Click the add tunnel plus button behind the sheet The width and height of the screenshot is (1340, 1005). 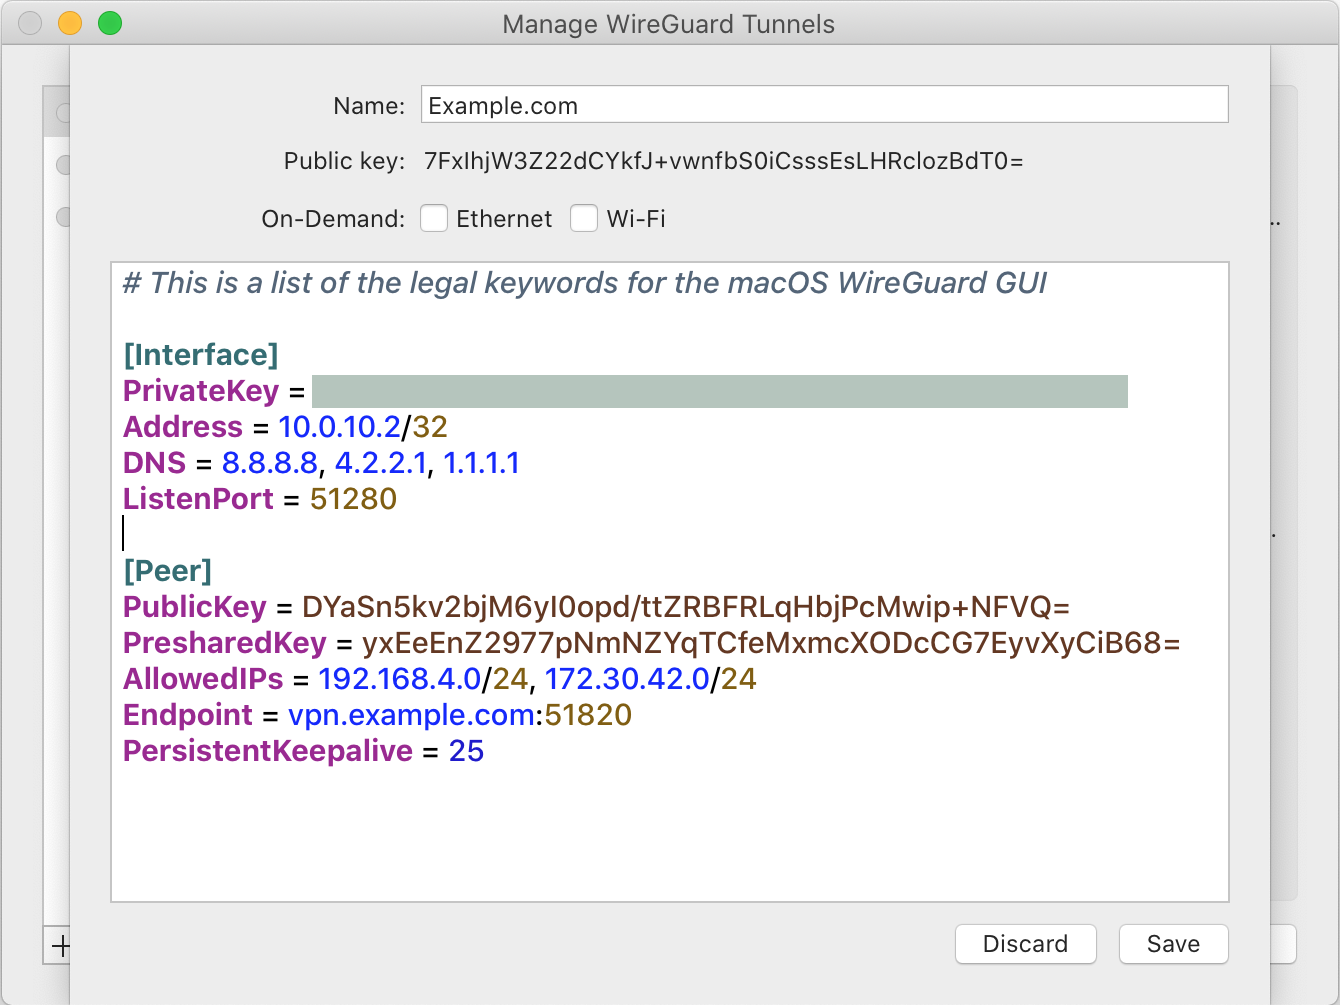59,945
